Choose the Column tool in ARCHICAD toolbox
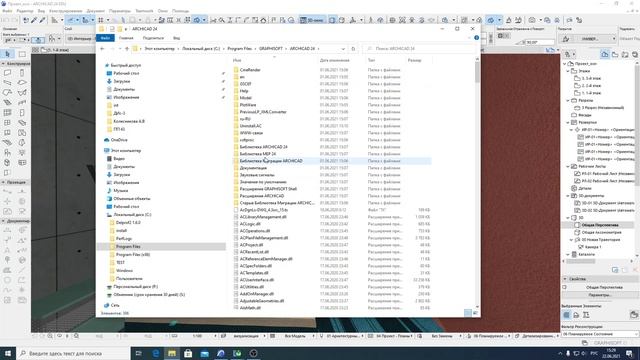640x360 pixels. [x=22, y=73]
